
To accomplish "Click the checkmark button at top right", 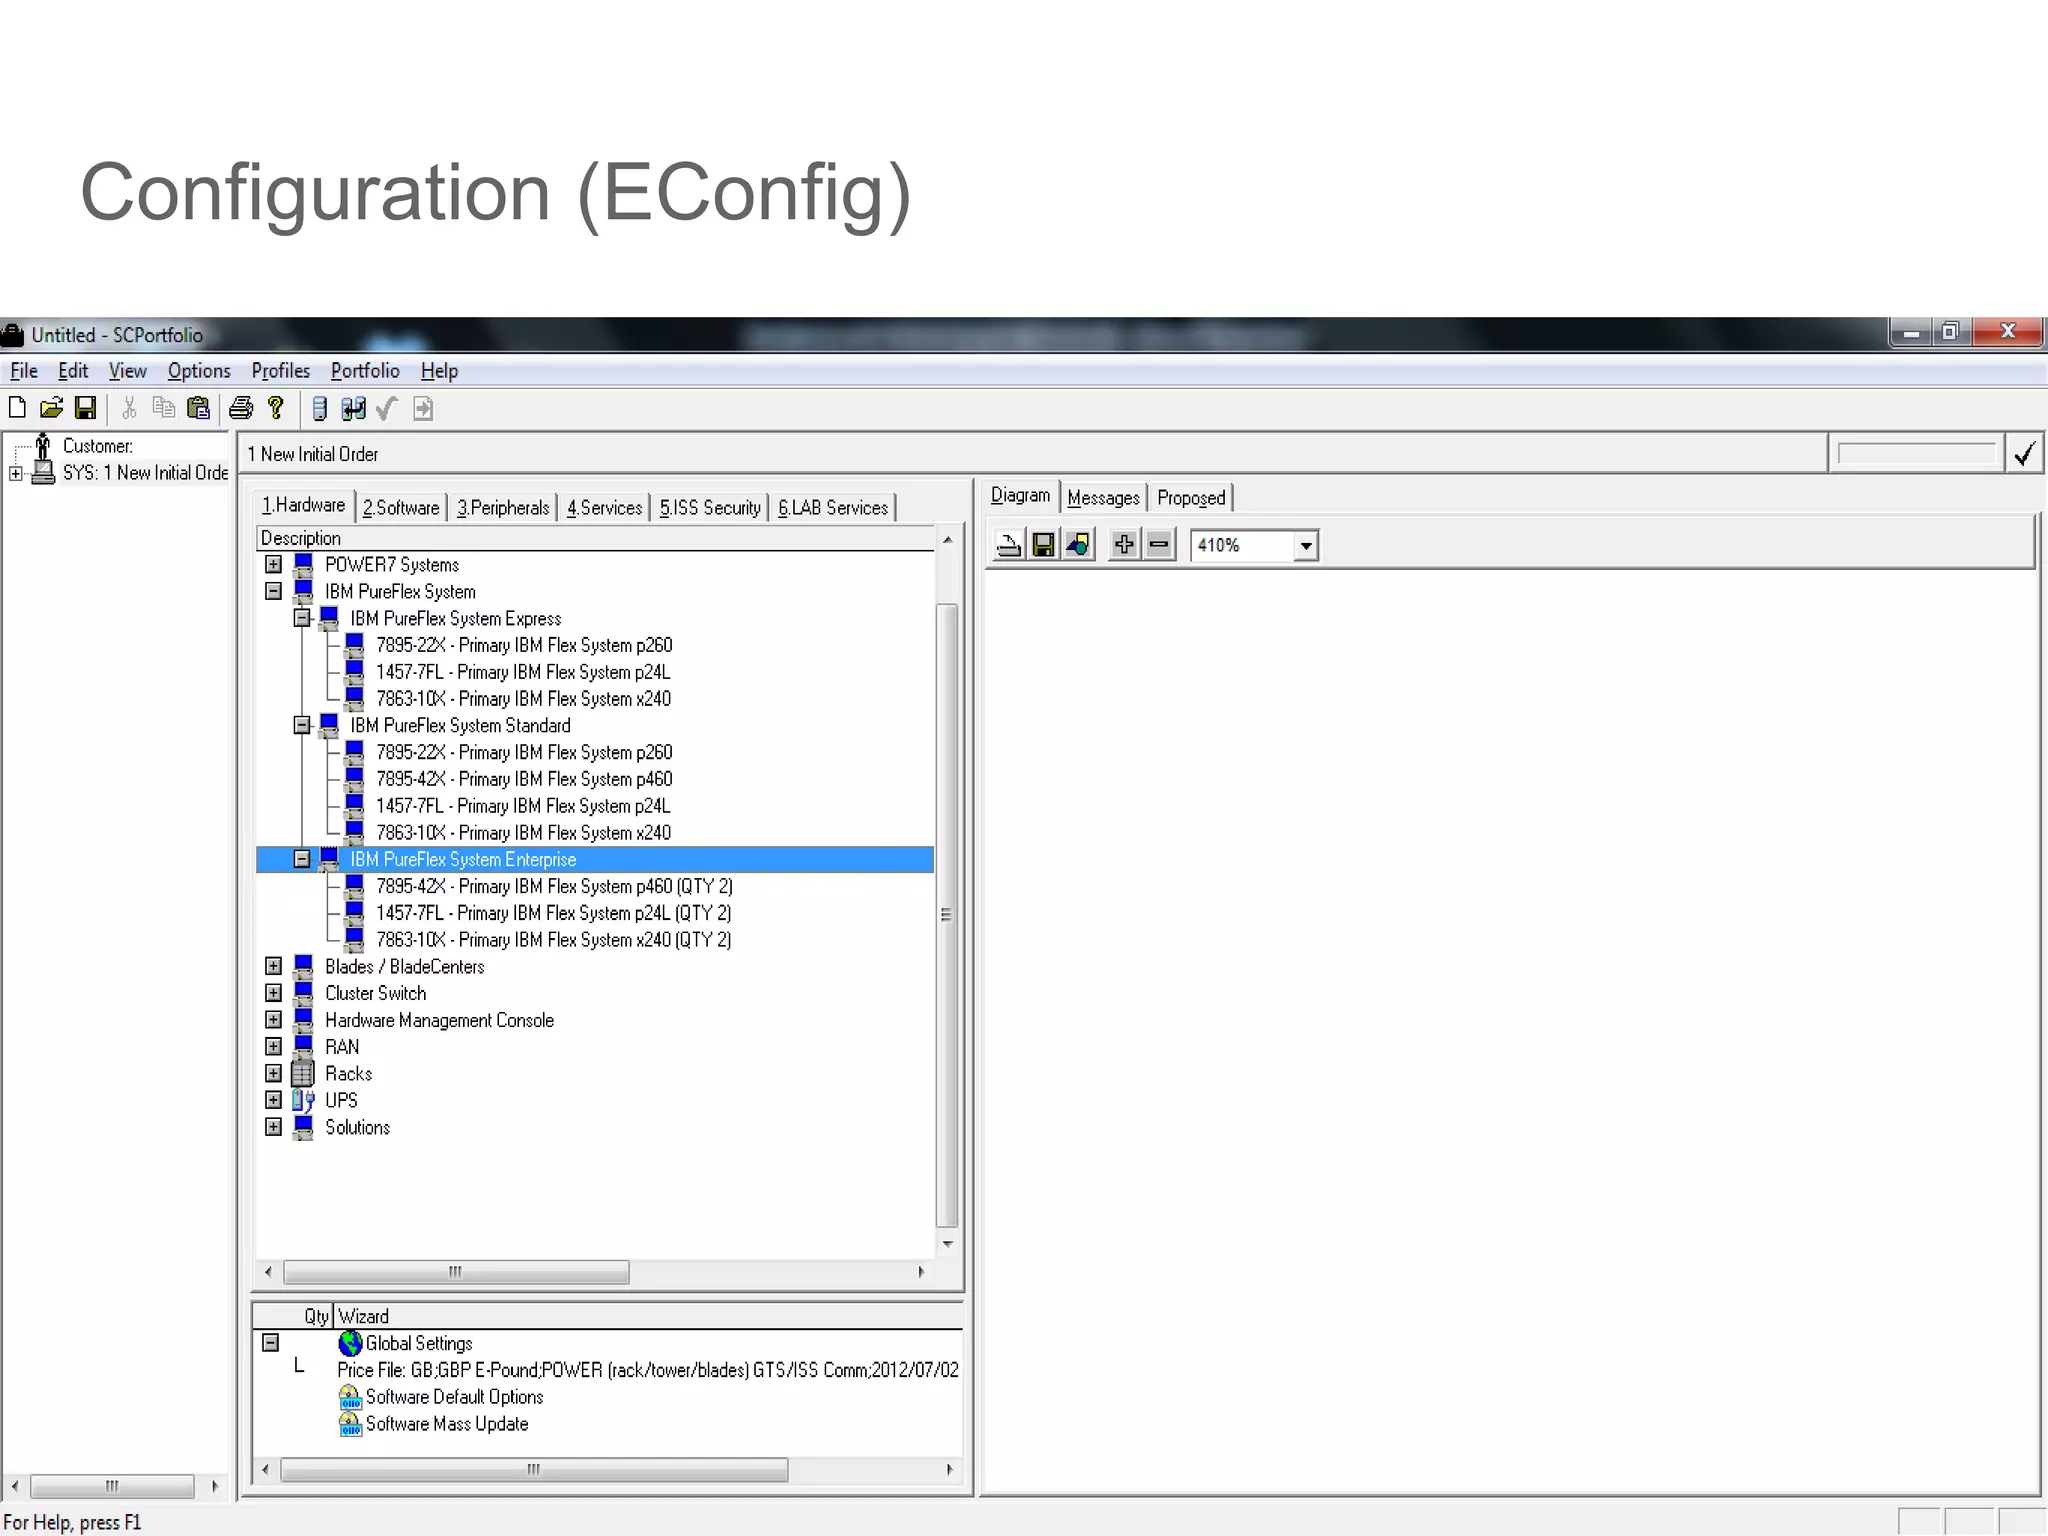I will pos(2024,454).
